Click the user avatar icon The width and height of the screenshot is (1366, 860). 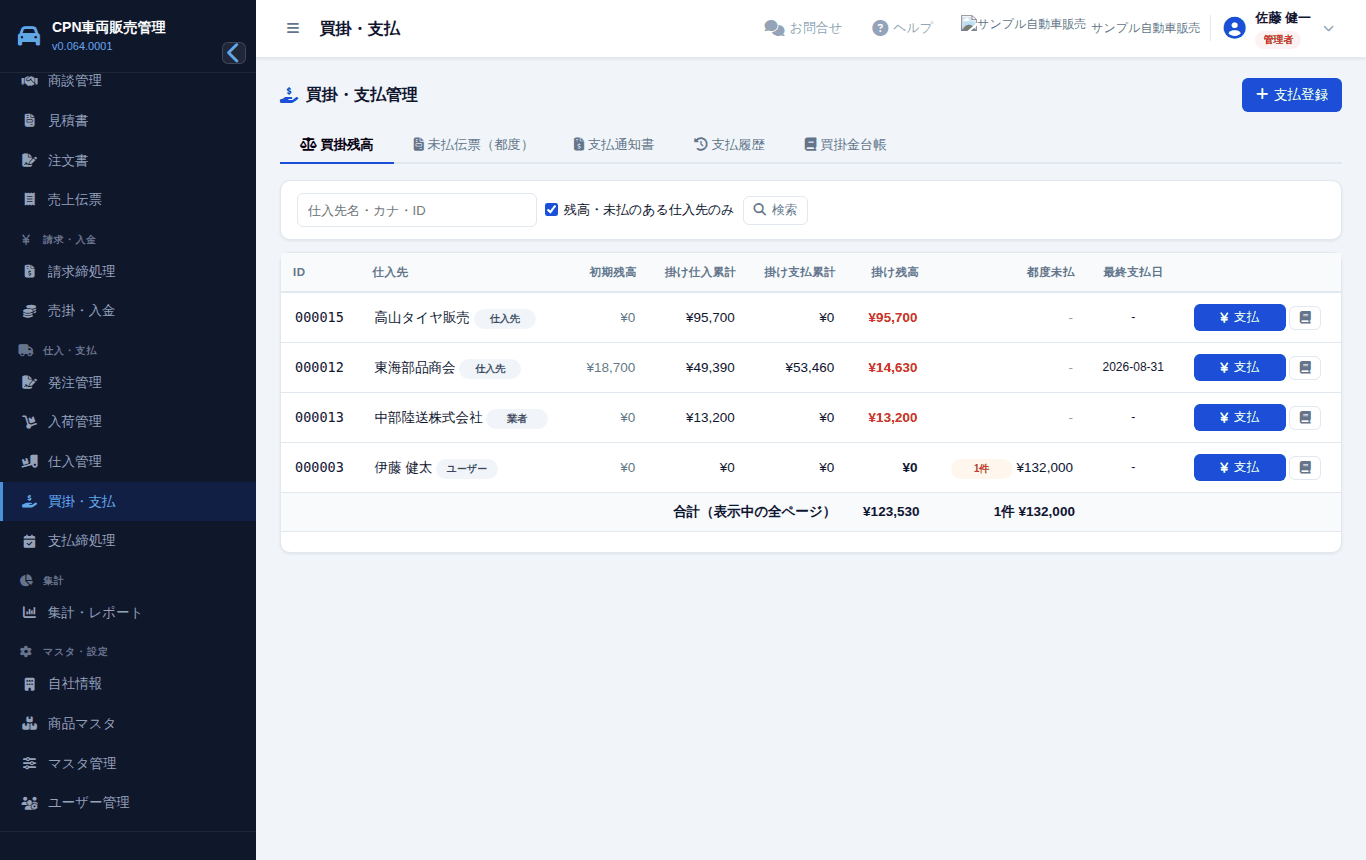(x=1235, y=28)
